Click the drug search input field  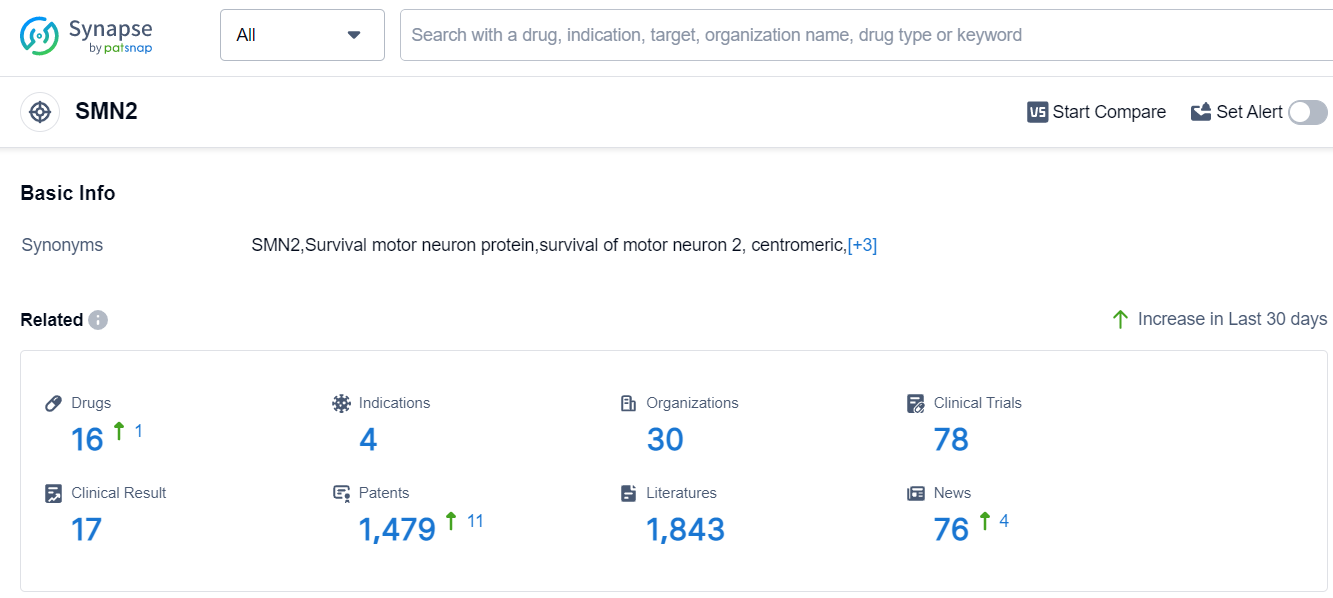click(860, 35)
